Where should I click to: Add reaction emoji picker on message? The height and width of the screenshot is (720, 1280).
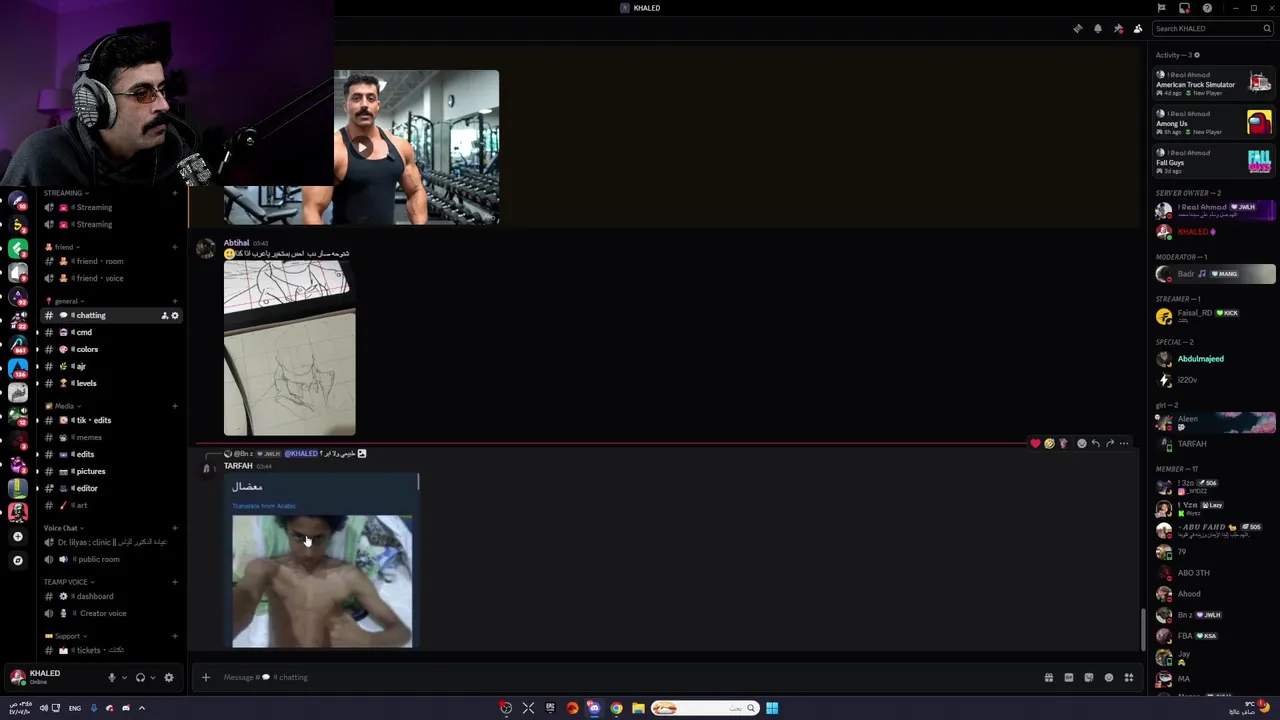[1081, 443]
